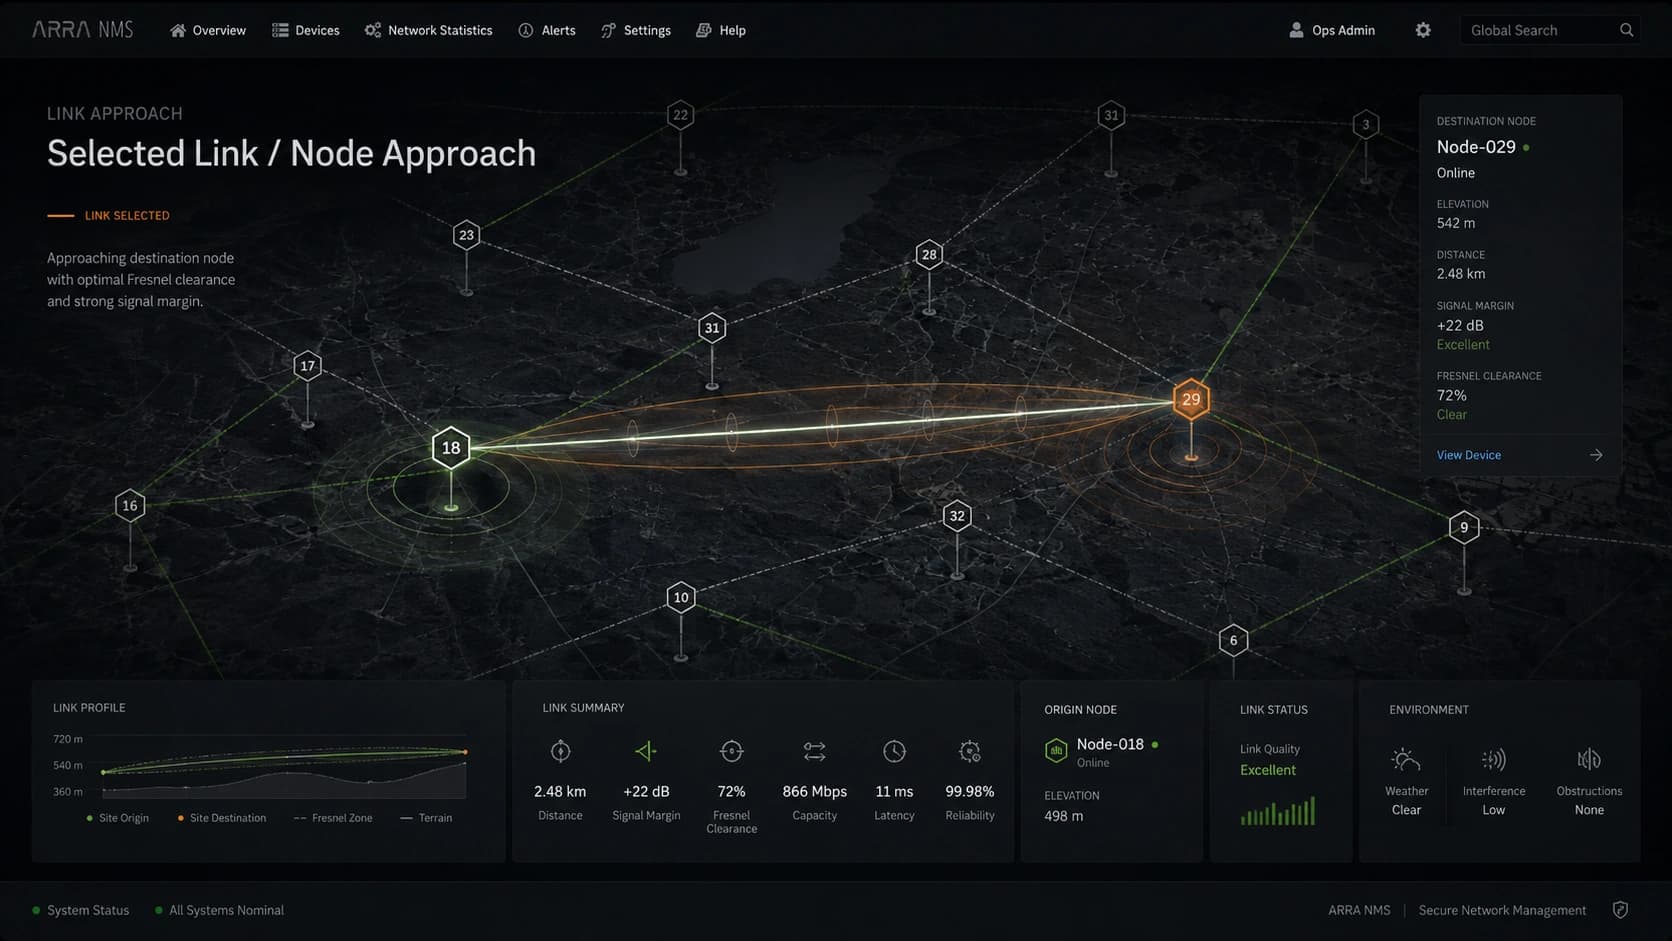Click the View Device link
The width and height of the screenshot is (1672, 941).
point(1468,455)
